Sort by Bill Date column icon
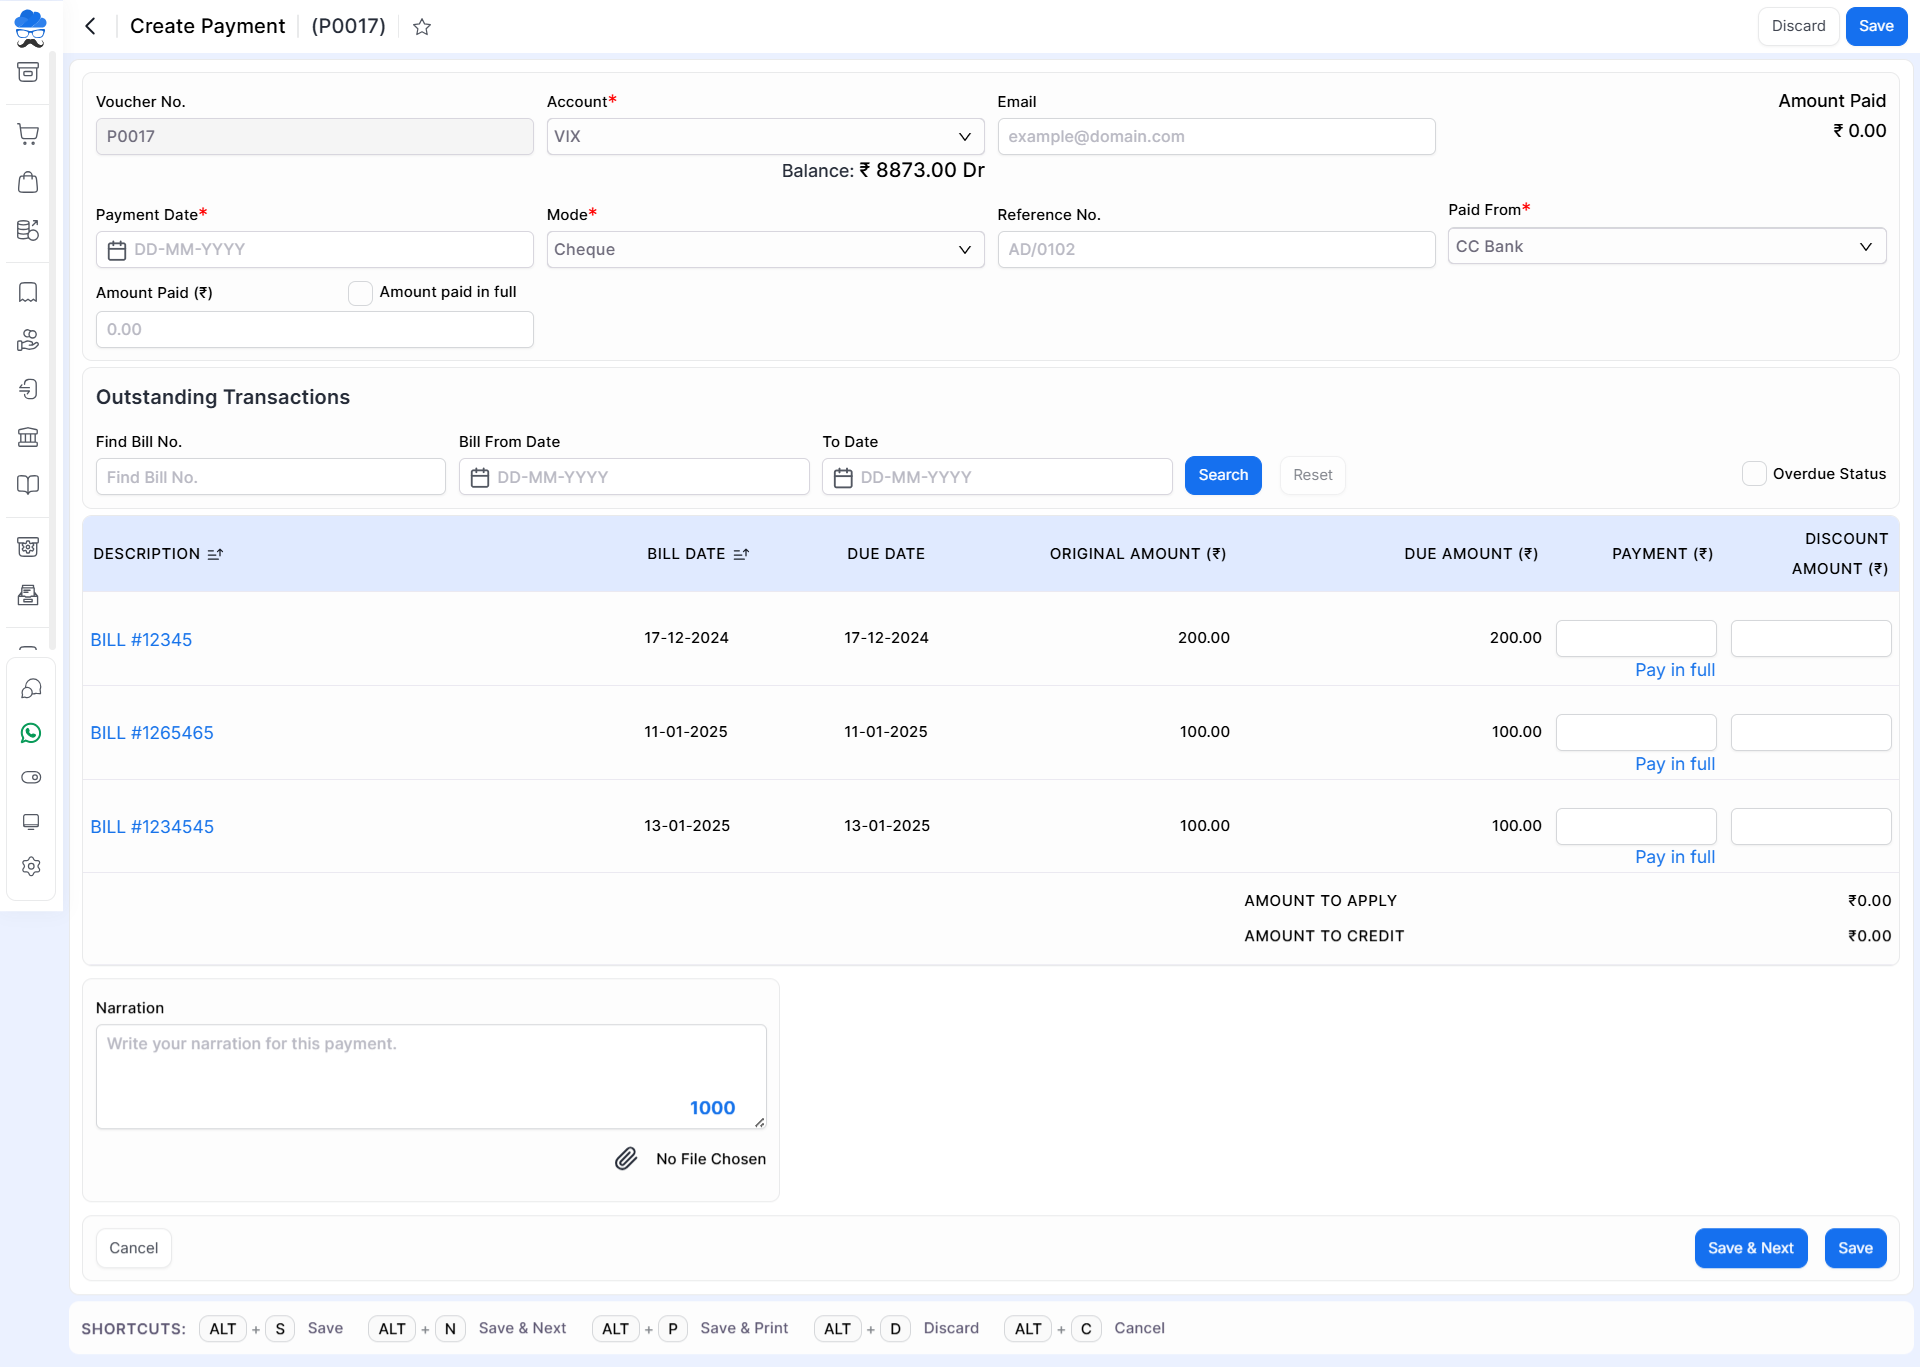This screenshot has width=1920, height=1368. pos(741,554)
